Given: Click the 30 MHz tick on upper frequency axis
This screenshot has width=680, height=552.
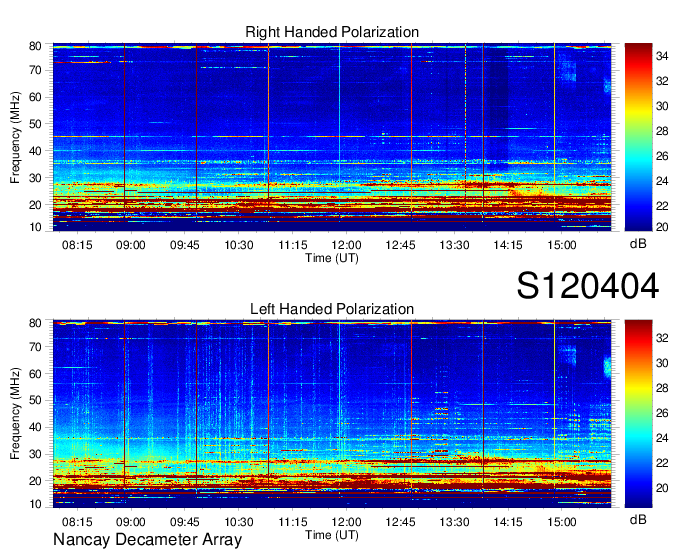Looking at the screenshot, I should (35, 178).
